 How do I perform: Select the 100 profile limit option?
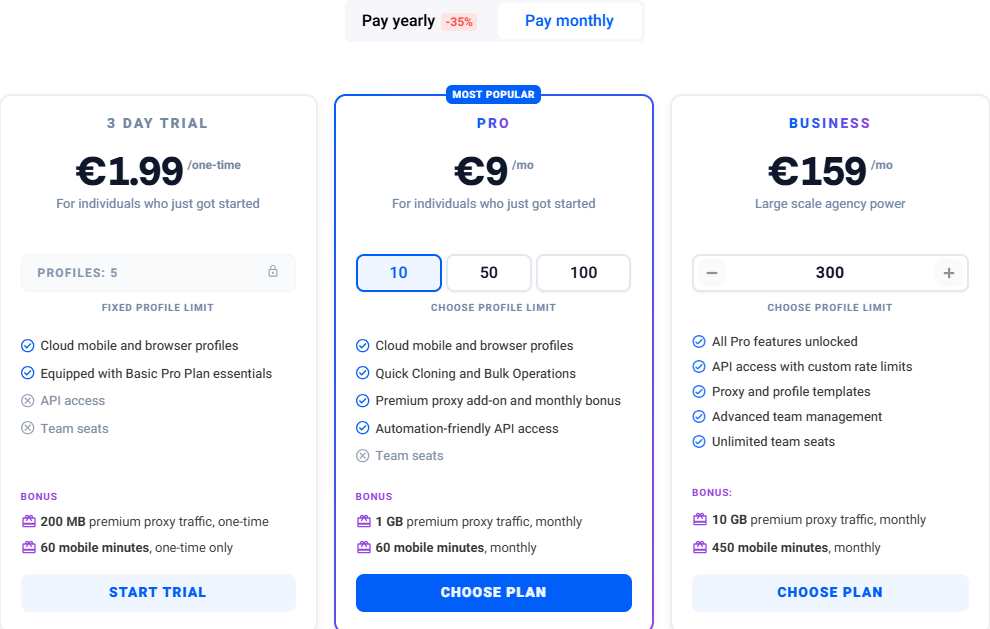[x=583, y=272]
